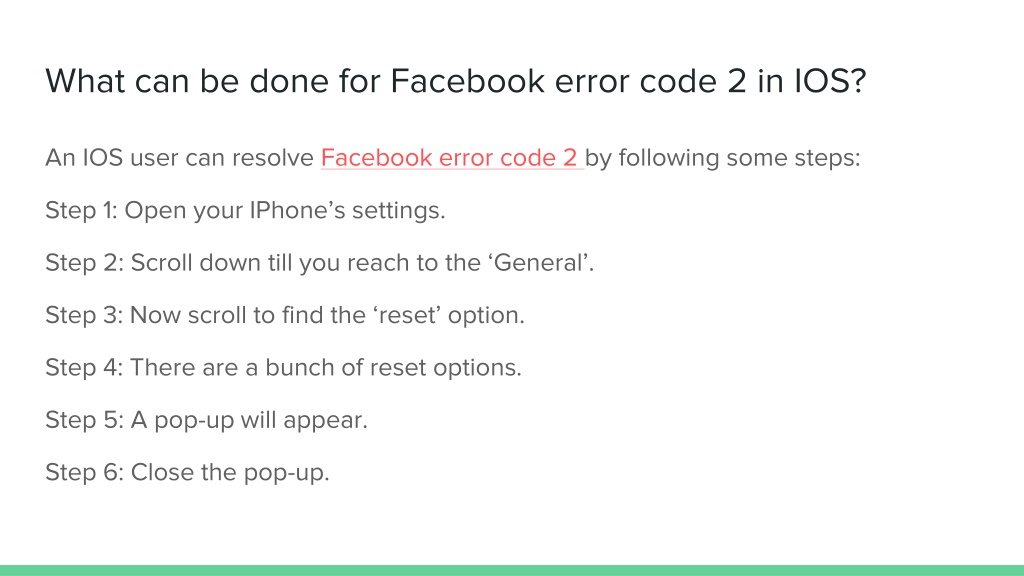Click the word 'IOS?' in the title
This screenshot has width=1024, height=576.
pyautogui.click(x=830, y=82)
